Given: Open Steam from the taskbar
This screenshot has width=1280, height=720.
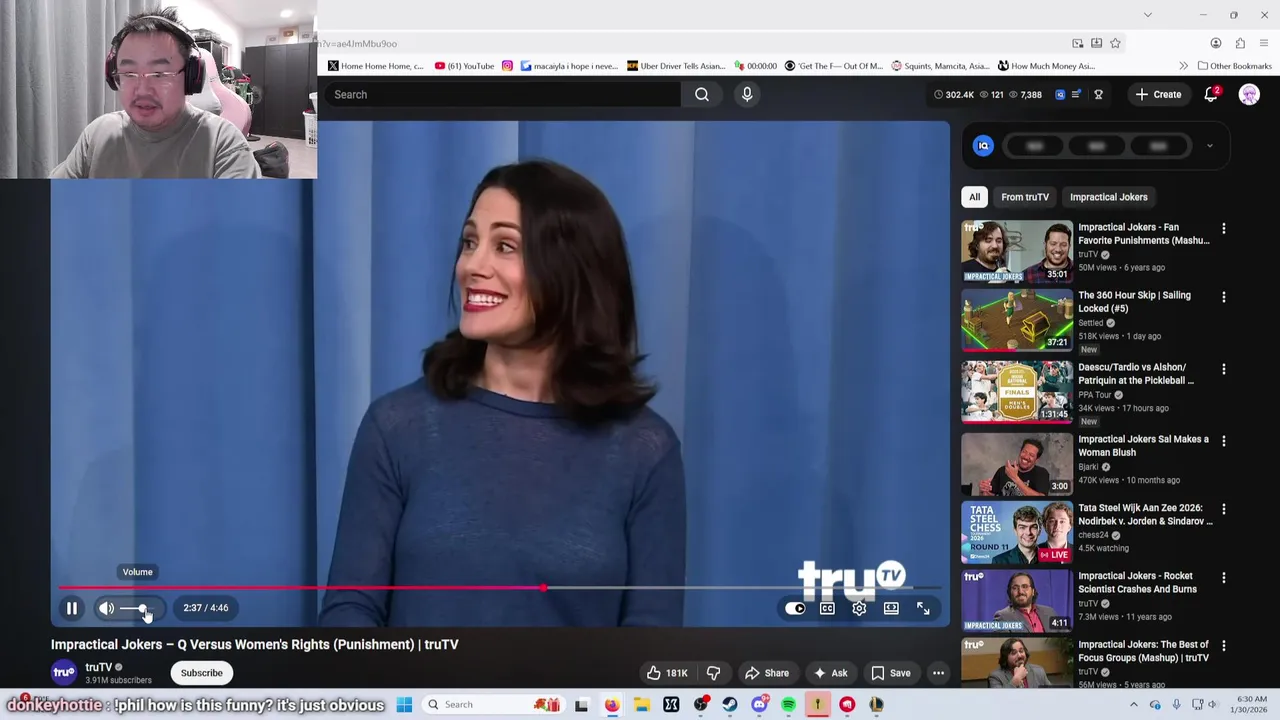Looking at the screenshot, I should [x=729, y=705].
